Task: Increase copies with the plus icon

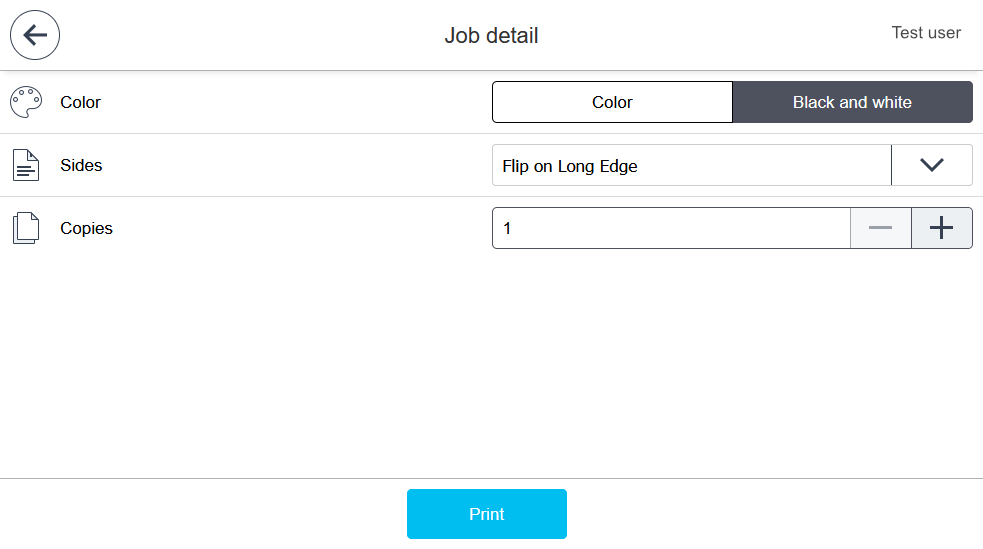Action: pos(941,228)
